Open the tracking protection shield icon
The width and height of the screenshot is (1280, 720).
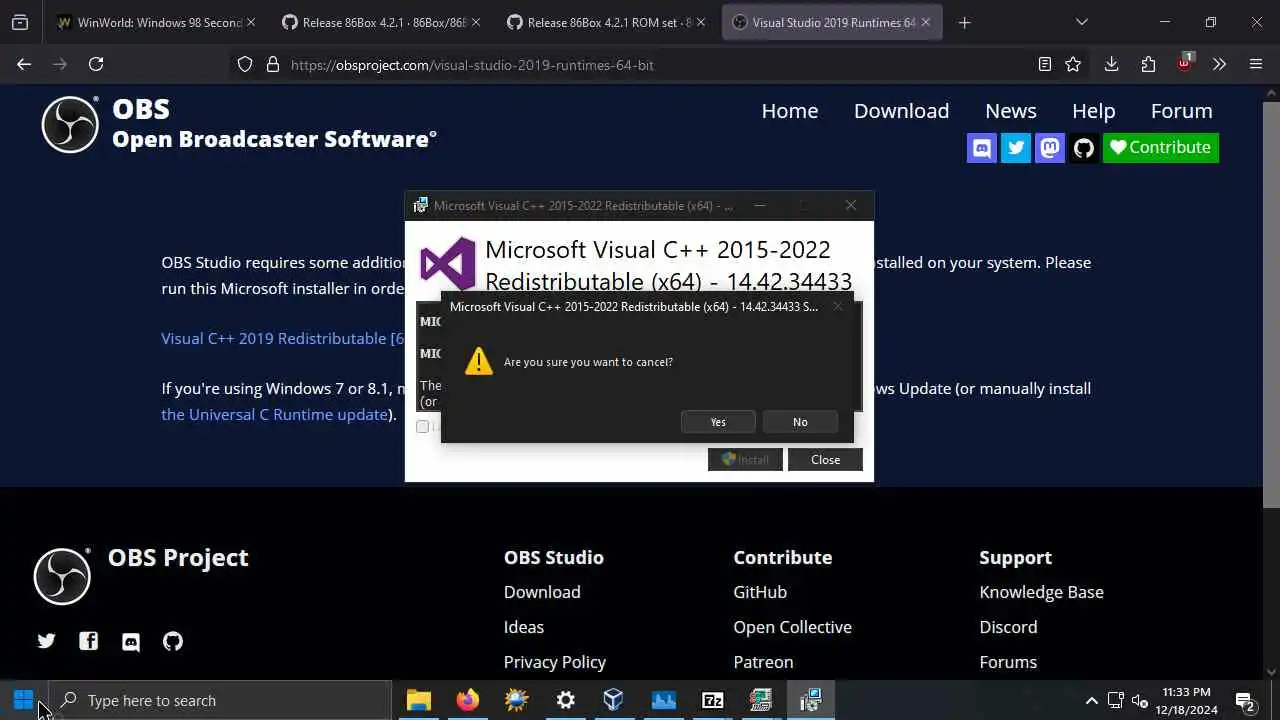245,64
